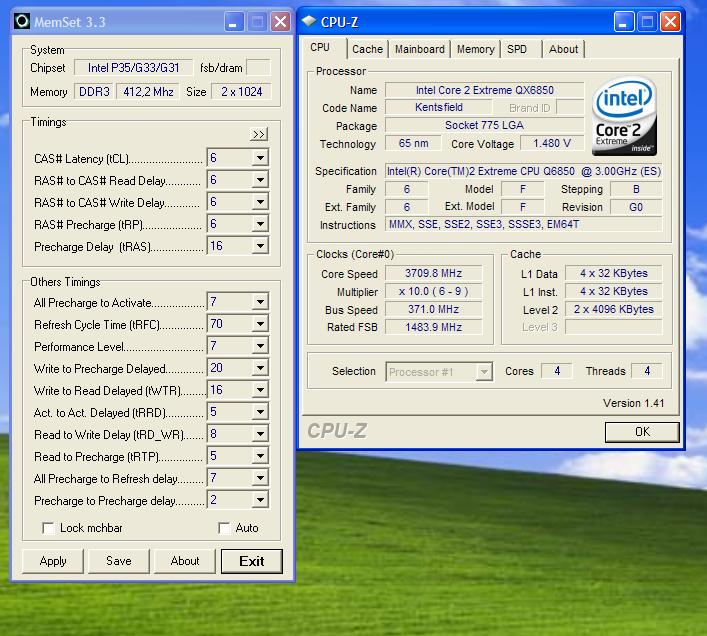
Task: Expand timings with the >> button
Action: [259, 134]
